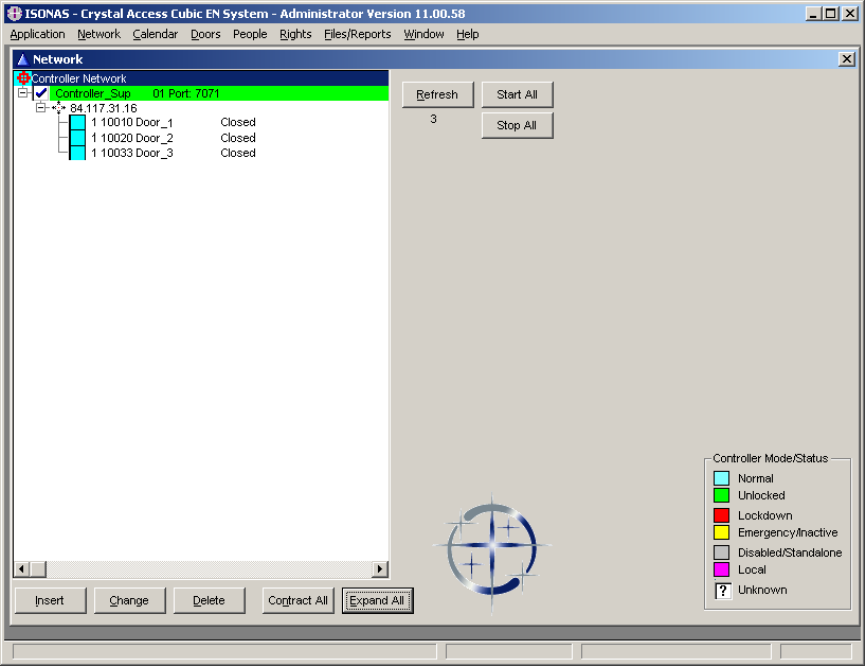Screen dimensions: 865x666
Task: Click the tree scrollbar right arrow
Action: [380, 569]
